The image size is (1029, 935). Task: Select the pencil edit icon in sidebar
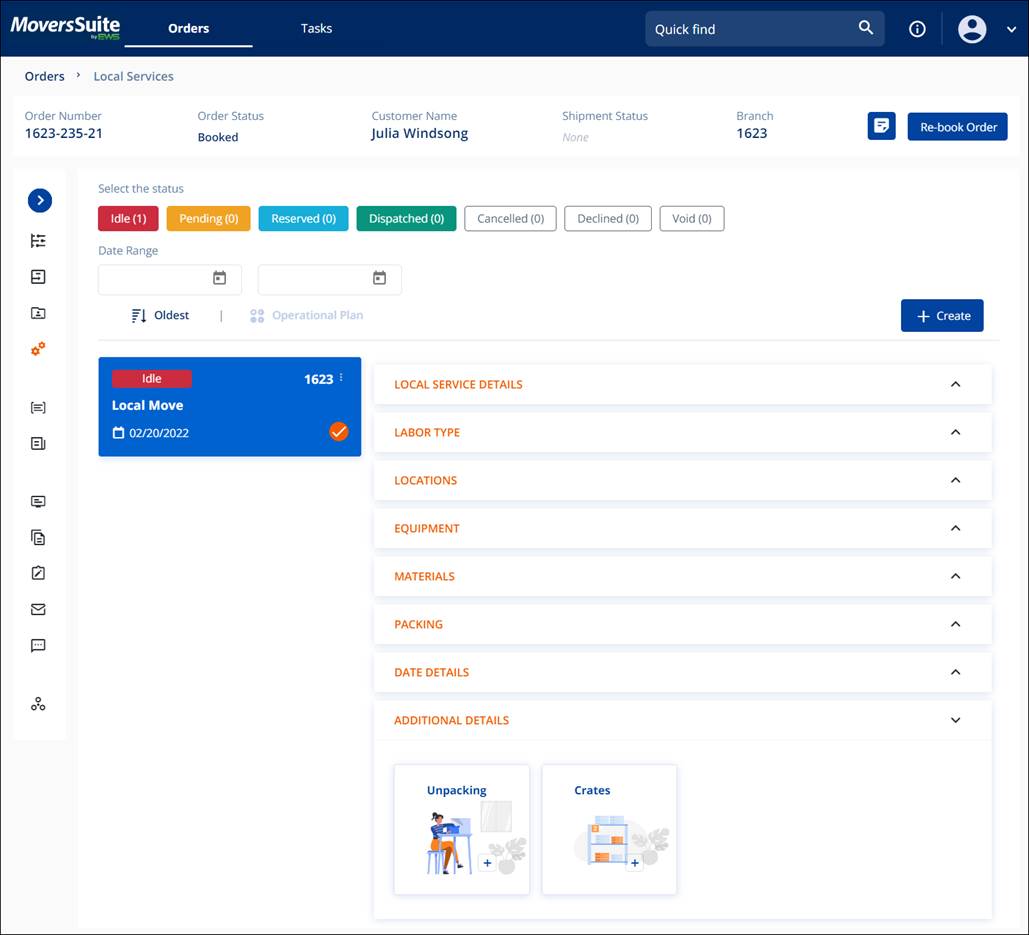[x=38, y=573]
